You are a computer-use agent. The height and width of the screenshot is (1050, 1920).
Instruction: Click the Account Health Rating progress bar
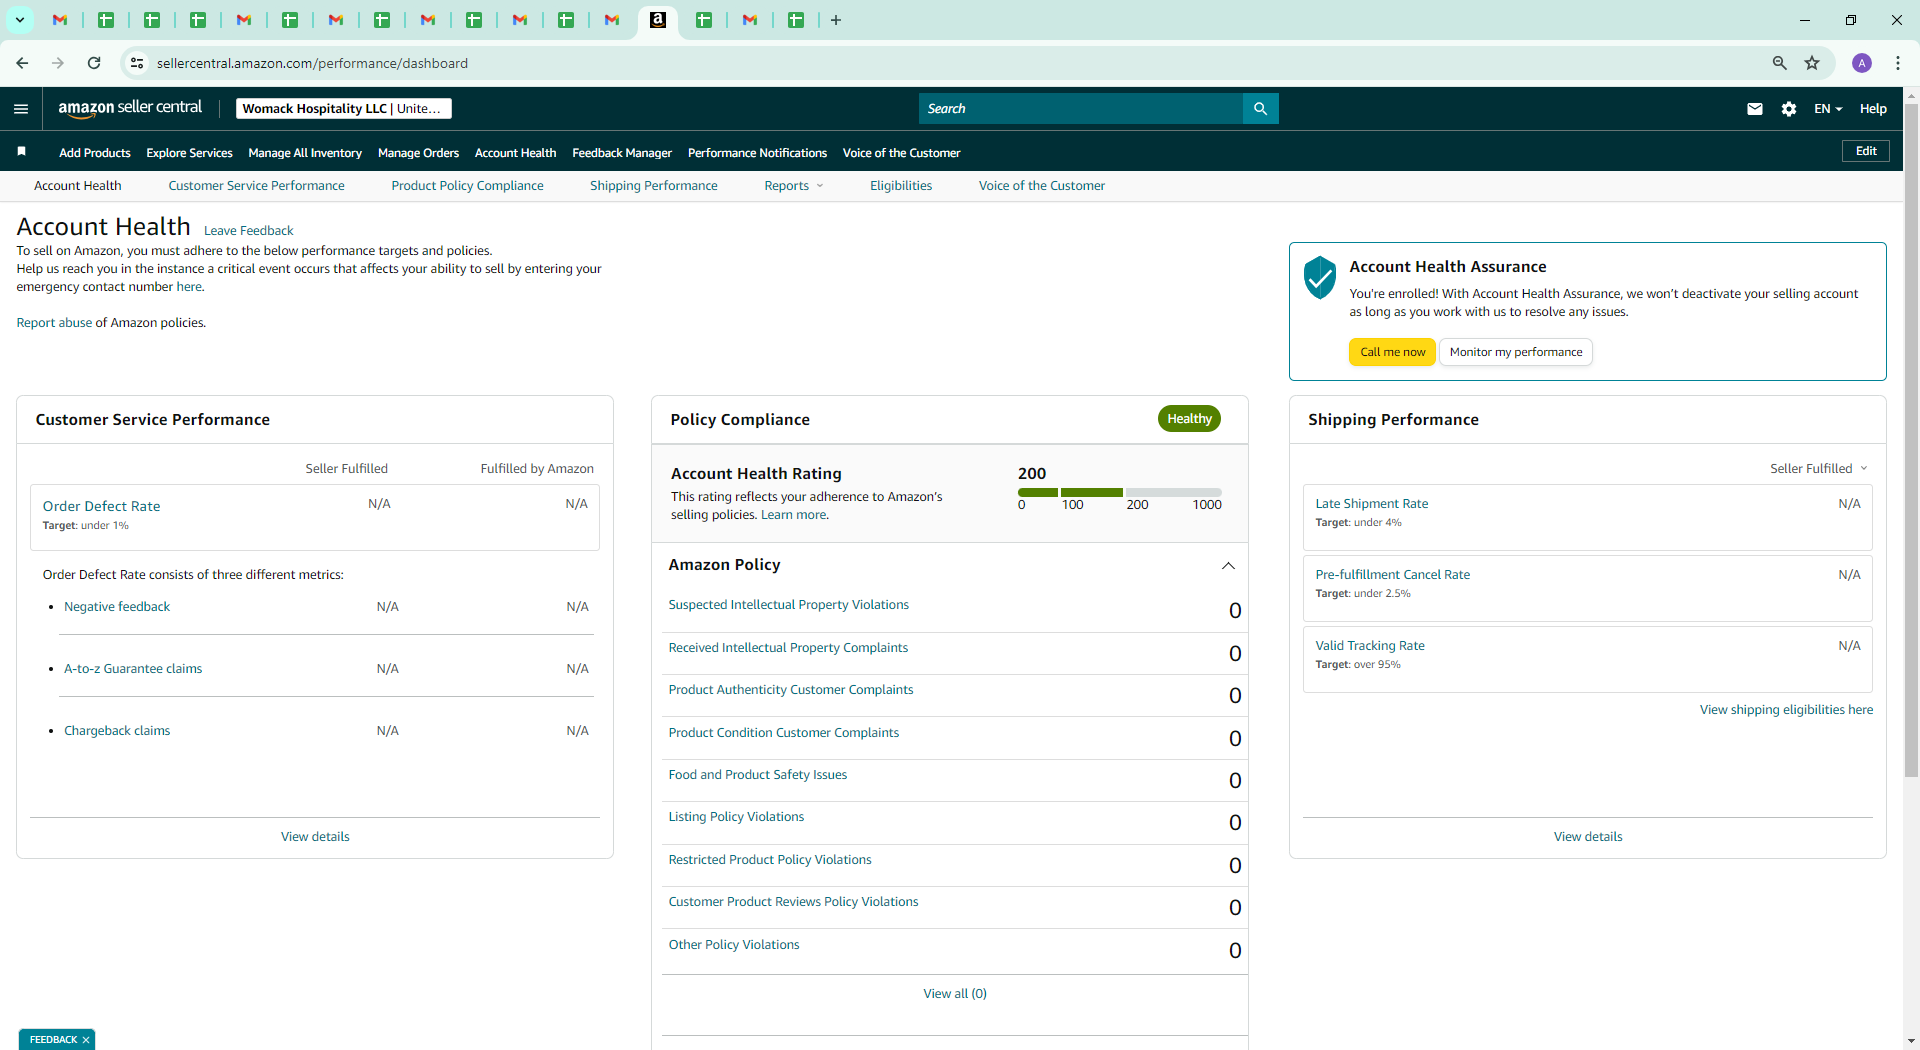click(1119, 492)
